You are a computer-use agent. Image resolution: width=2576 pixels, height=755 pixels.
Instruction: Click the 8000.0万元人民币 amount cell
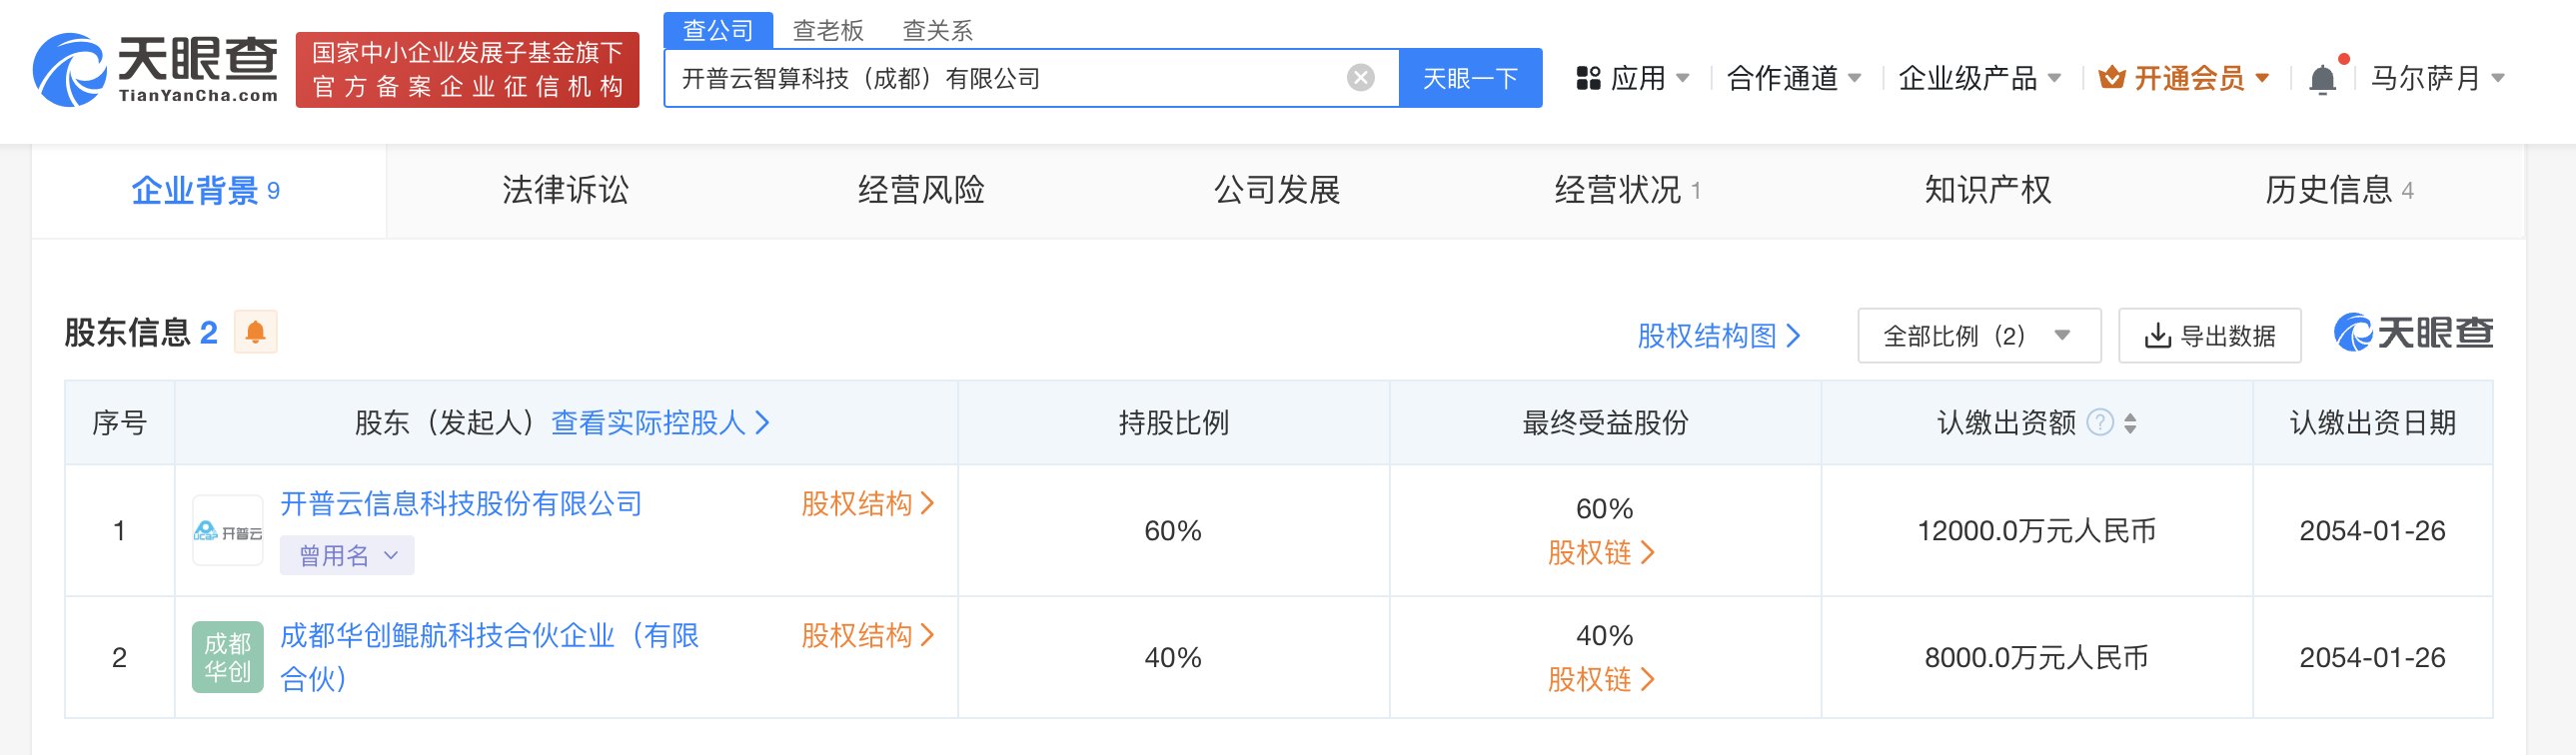[x=2037, y=657]
